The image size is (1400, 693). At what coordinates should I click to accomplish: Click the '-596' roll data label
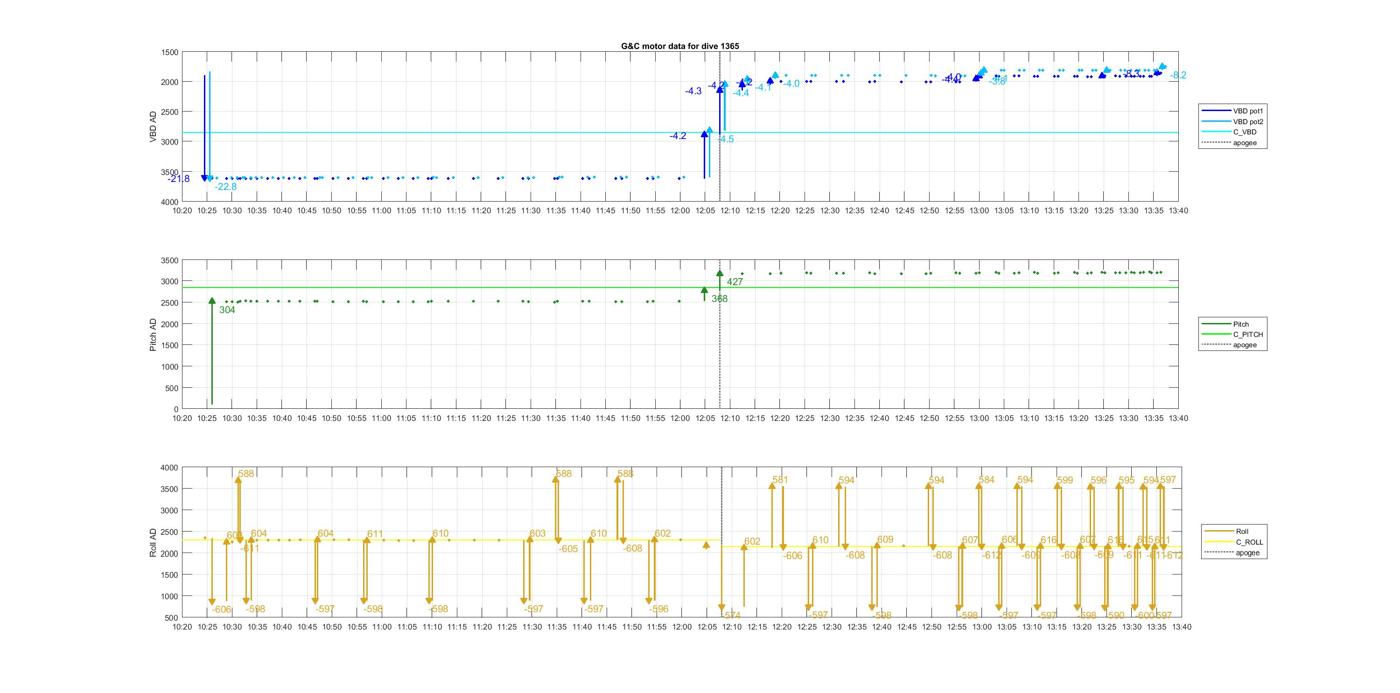click(x=658, y=609)
